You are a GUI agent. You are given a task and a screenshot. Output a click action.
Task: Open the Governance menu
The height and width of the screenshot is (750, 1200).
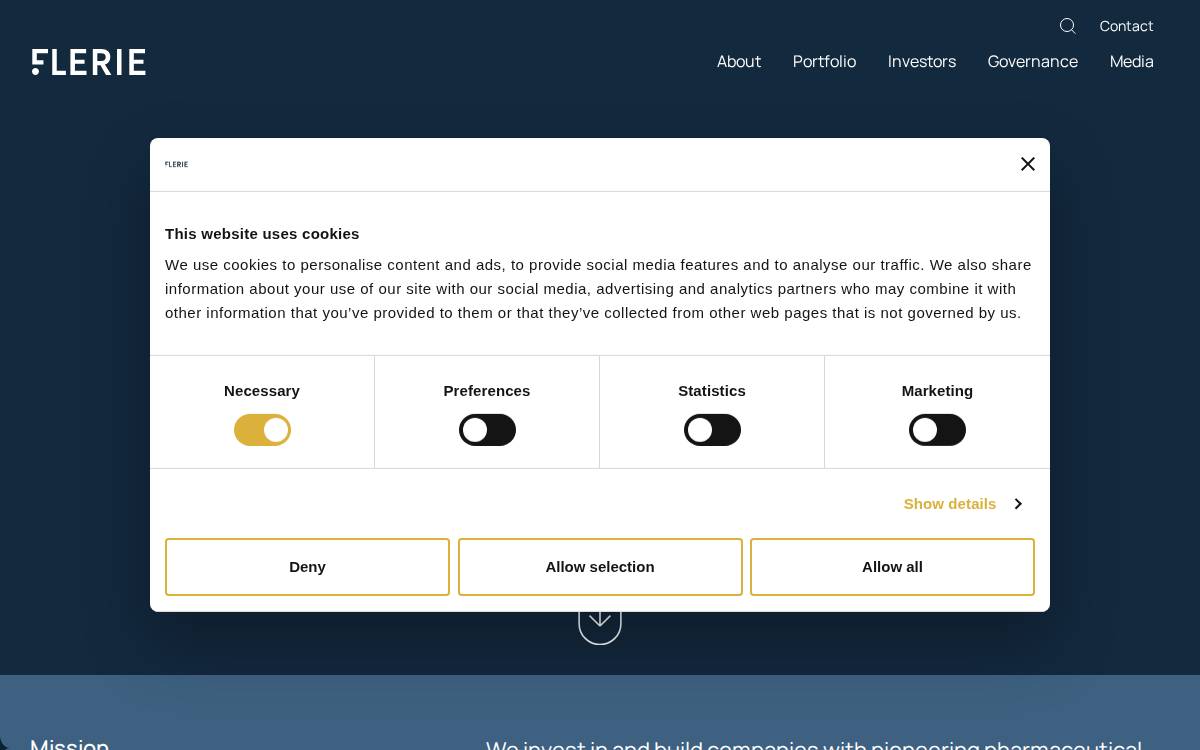click(1033, 62)
